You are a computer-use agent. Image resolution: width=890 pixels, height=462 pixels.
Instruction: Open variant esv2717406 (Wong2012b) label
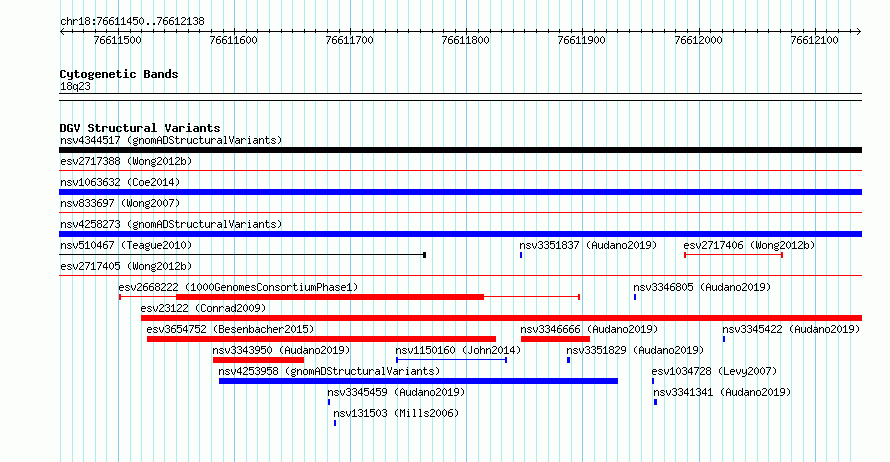[749, 245]
